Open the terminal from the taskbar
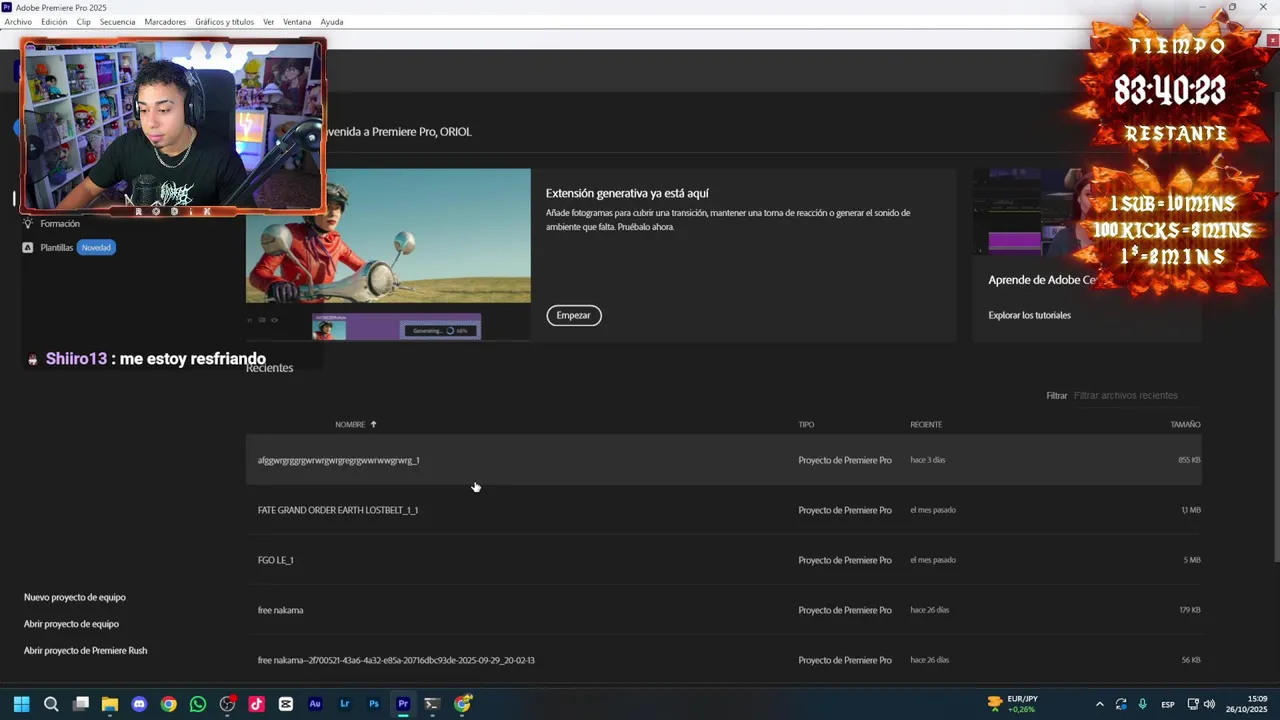The height and width of the screenshot is (720, 1280). click(x=432, y=704)
